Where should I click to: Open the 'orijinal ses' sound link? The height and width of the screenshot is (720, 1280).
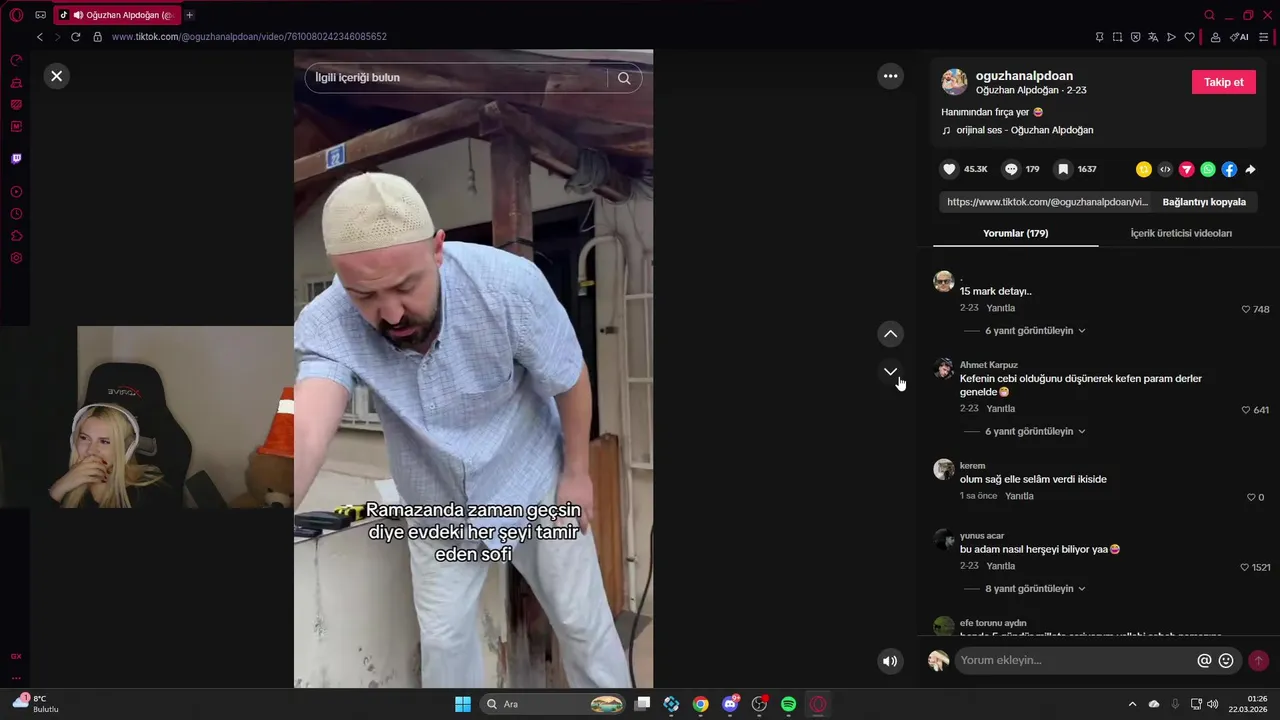1024,130
